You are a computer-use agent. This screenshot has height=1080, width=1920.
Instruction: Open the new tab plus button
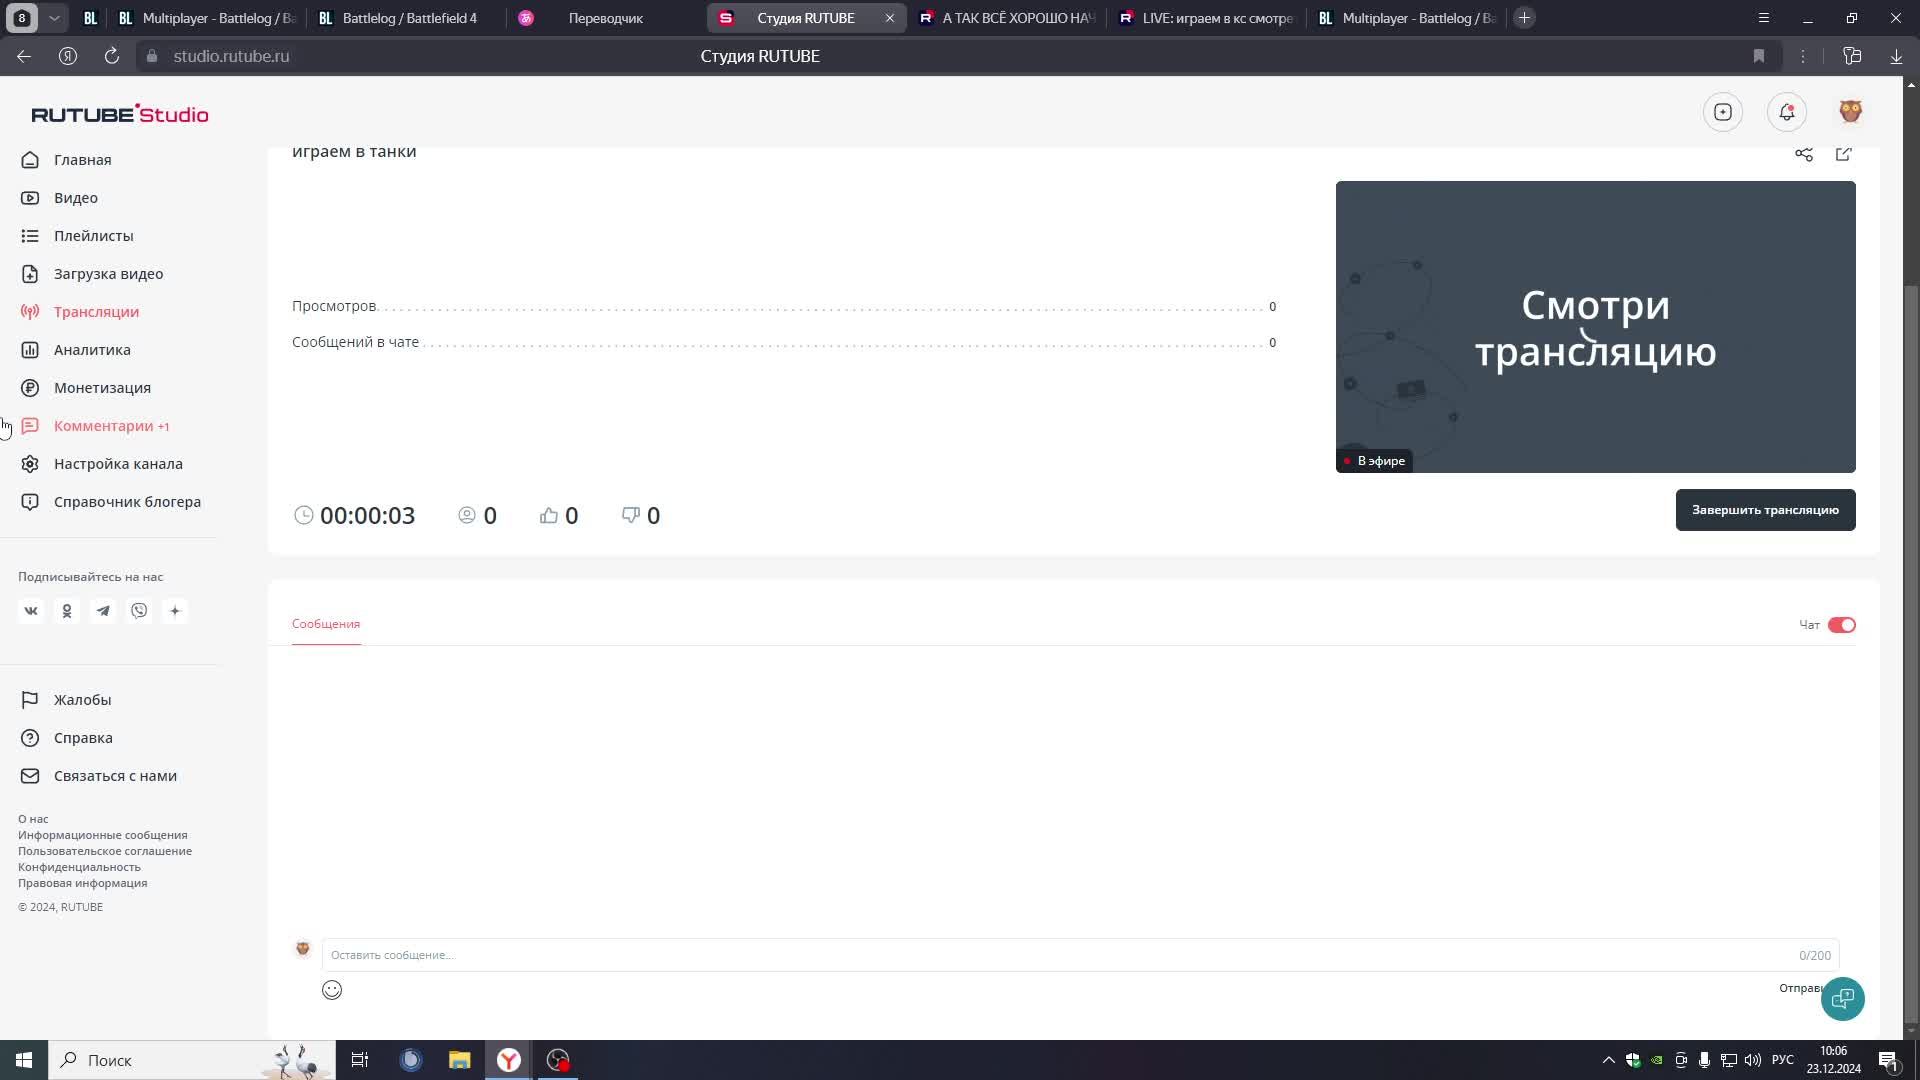[1524, 18]
